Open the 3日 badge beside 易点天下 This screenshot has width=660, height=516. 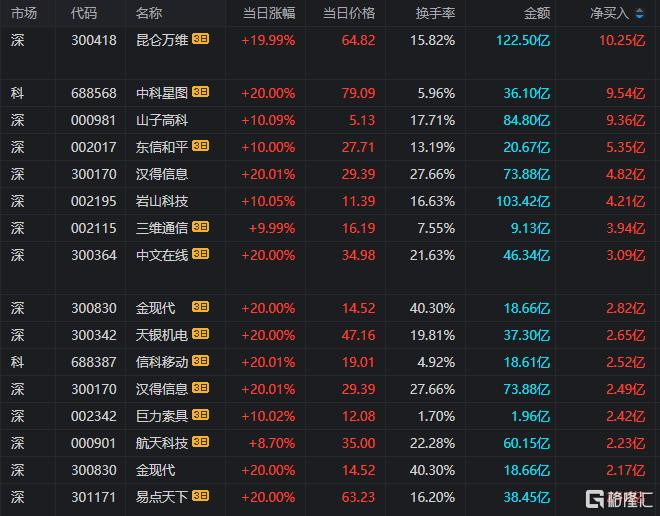coord(200,495)
